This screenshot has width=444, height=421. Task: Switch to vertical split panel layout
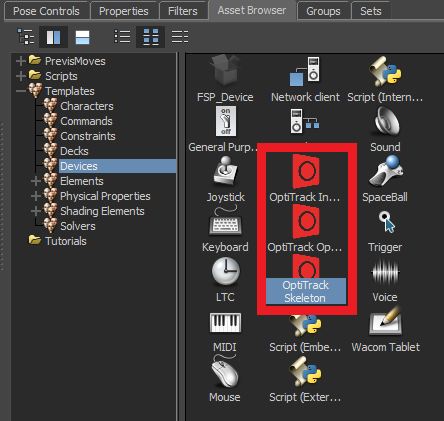click(53, 37)
